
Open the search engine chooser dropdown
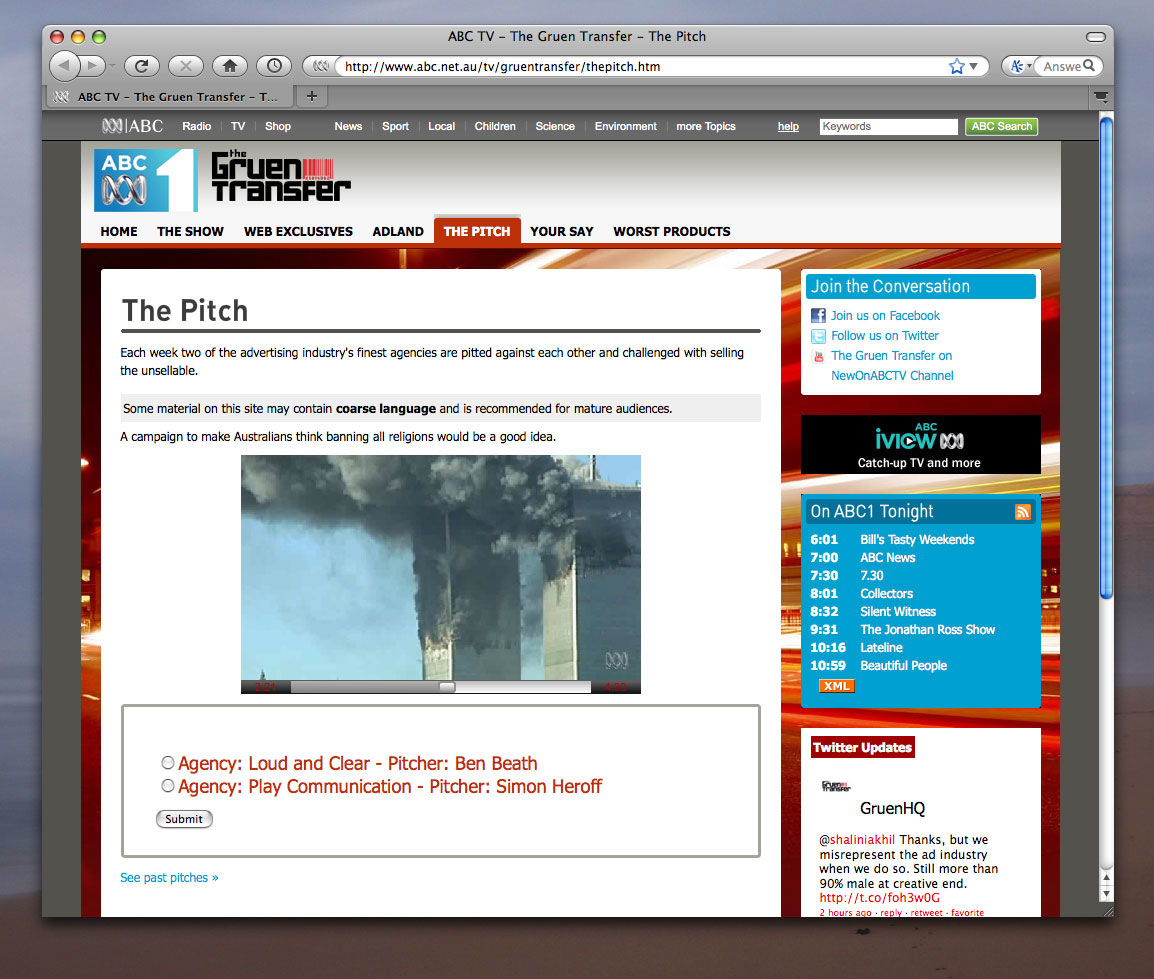coord(1020,66)
